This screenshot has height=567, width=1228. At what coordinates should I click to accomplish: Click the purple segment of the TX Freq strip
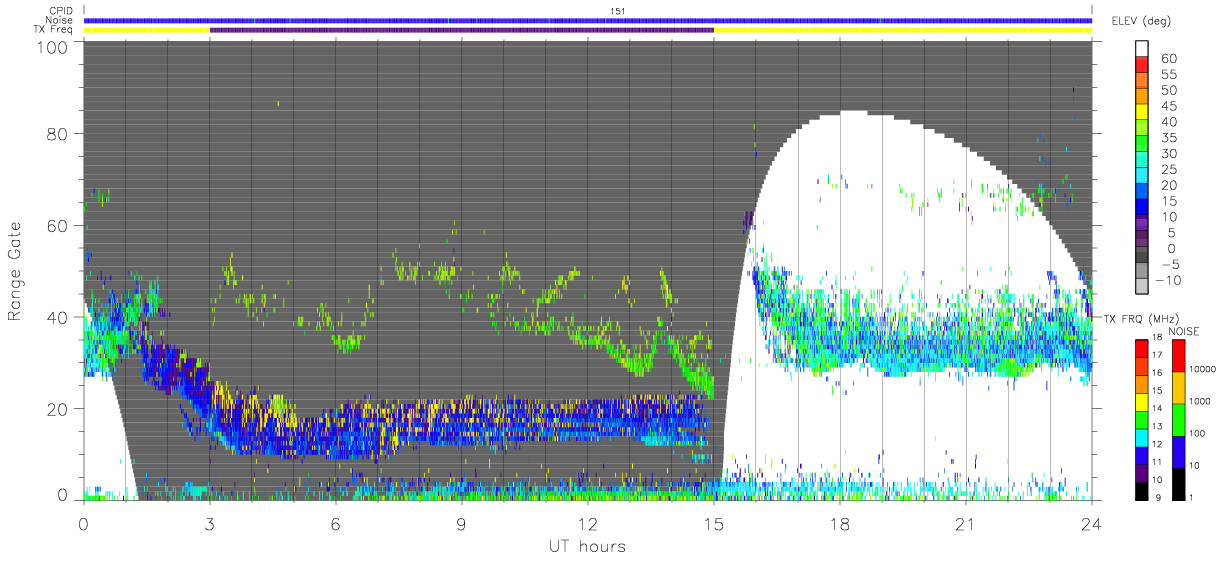click(462, 30)
